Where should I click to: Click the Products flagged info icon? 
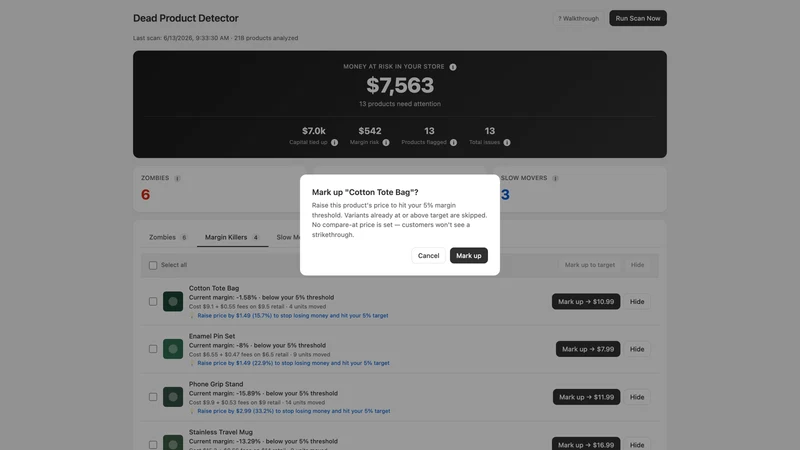pos(453,143)
